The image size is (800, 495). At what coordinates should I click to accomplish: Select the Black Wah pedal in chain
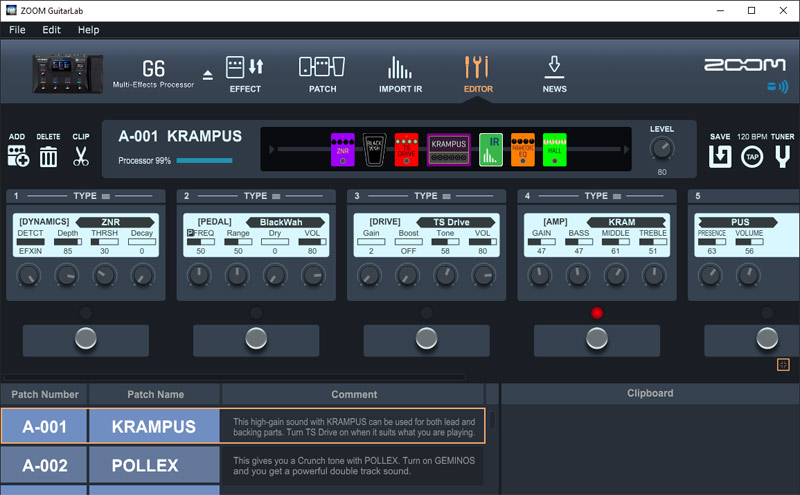coord(374,150)
